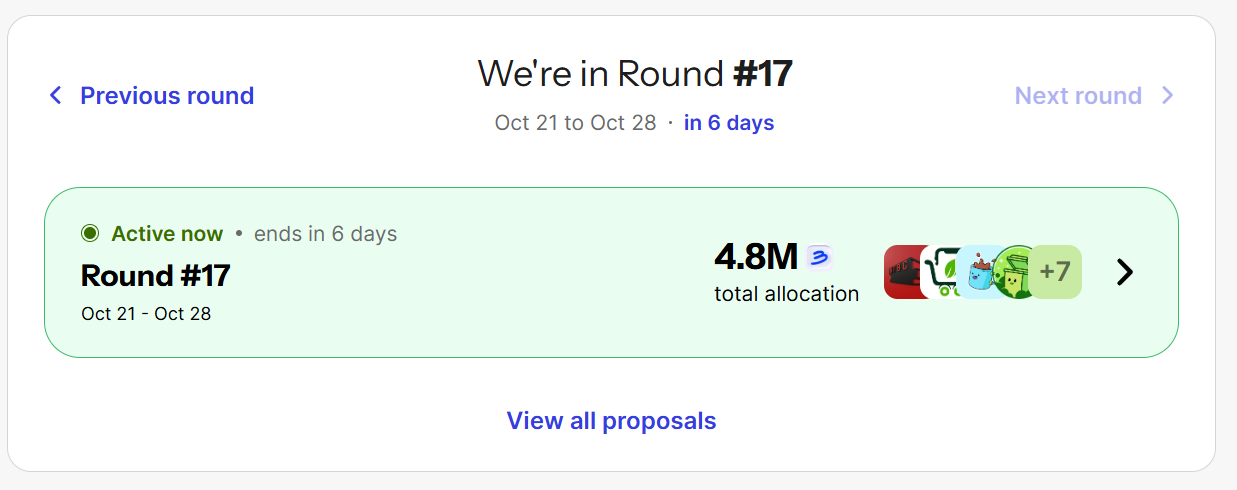Click the left chevron beside Previous round
This screenshot has height=490, width=1237.
click(56, 96)
